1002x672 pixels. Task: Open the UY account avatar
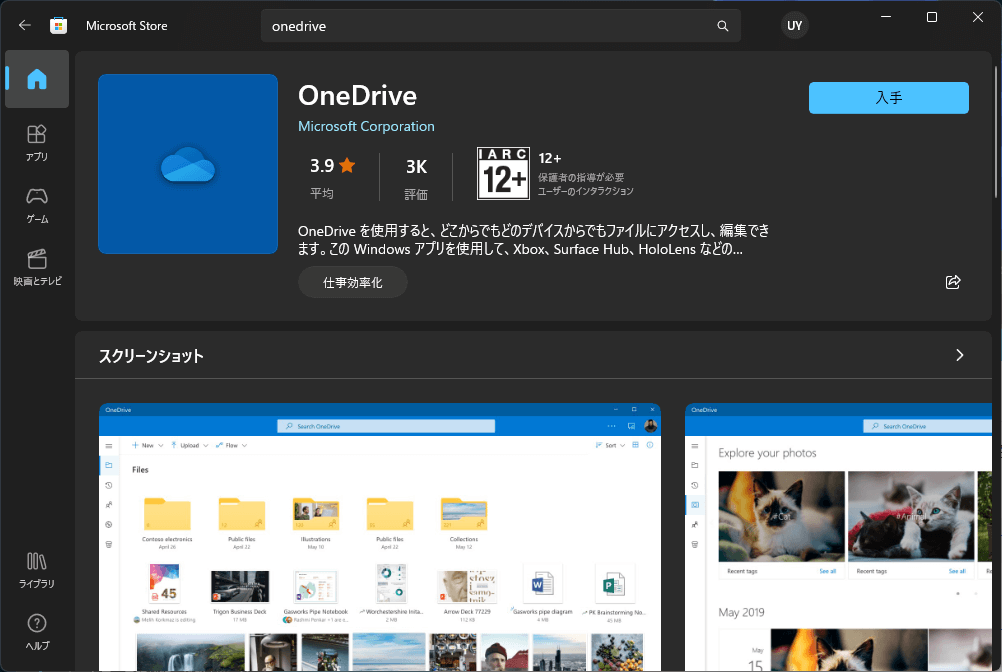pyautogui.click(x=794, y=25)
